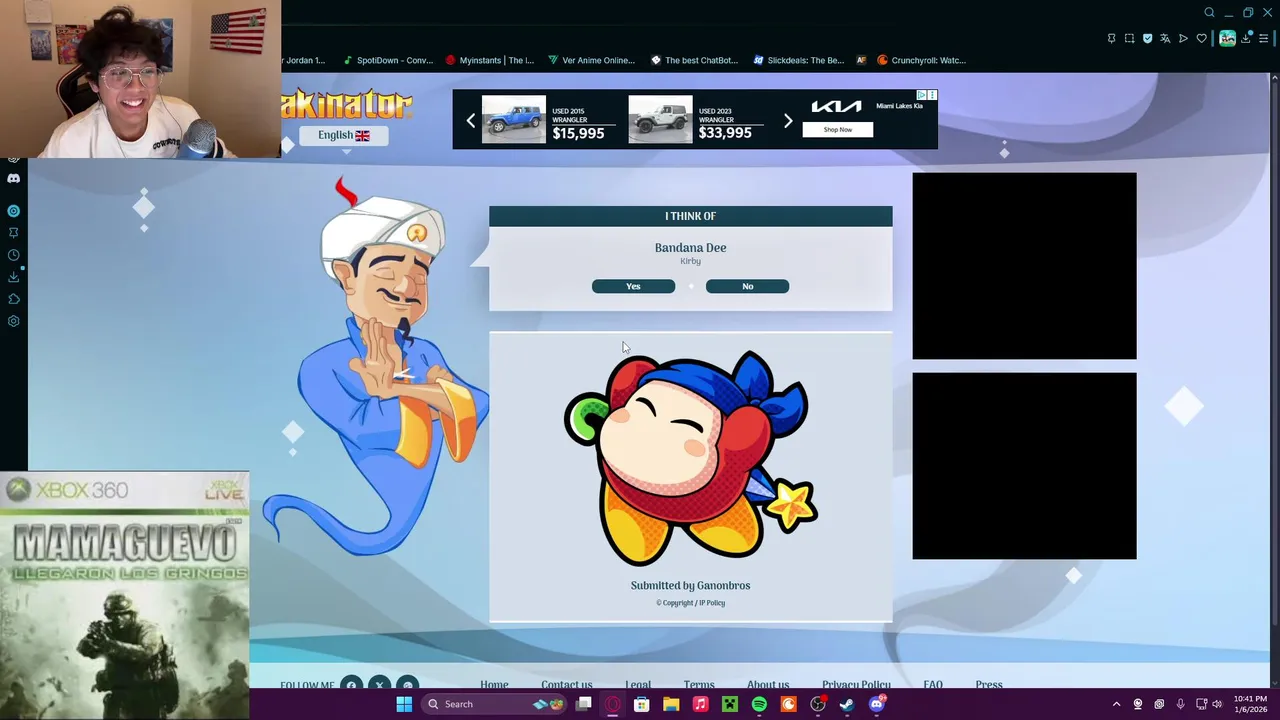Open the taskbar clock and date
The image size is (1280, 720).
(x=1250, y=704)
